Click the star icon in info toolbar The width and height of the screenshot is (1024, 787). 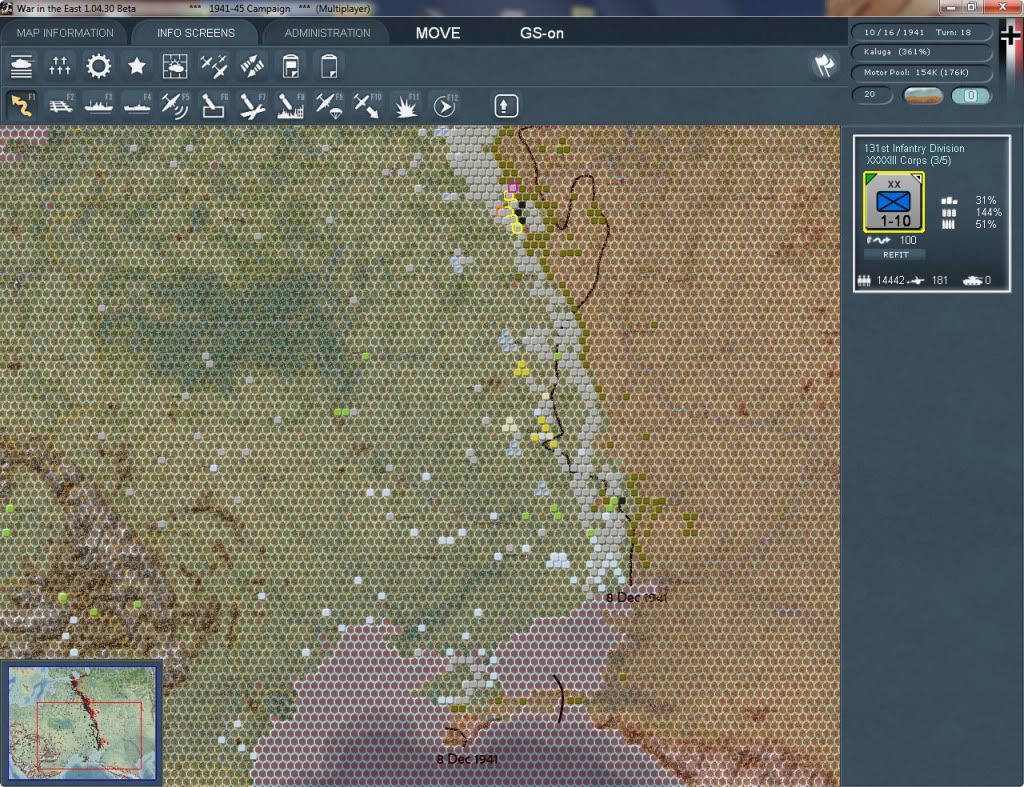point(136,67)
